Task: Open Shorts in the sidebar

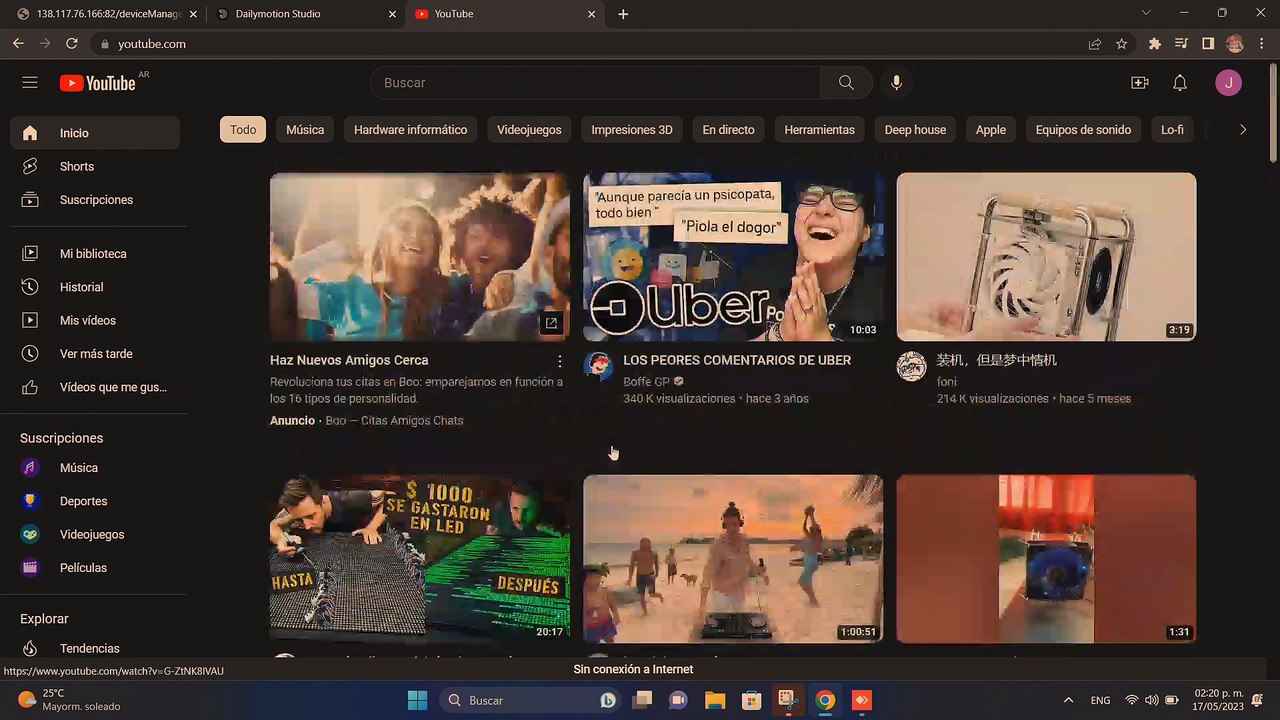Action: tap(95, 167)
